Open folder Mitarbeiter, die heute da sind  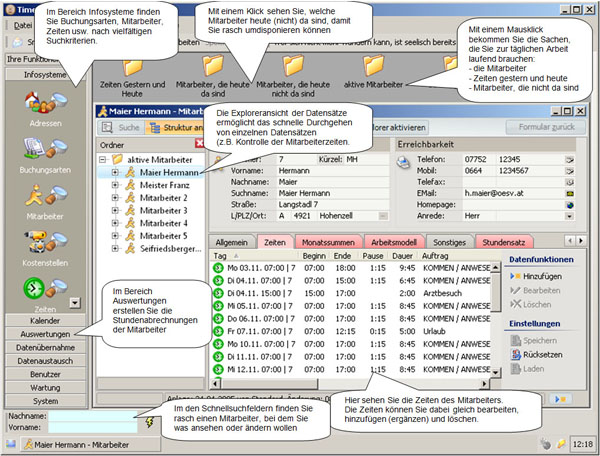212,76
